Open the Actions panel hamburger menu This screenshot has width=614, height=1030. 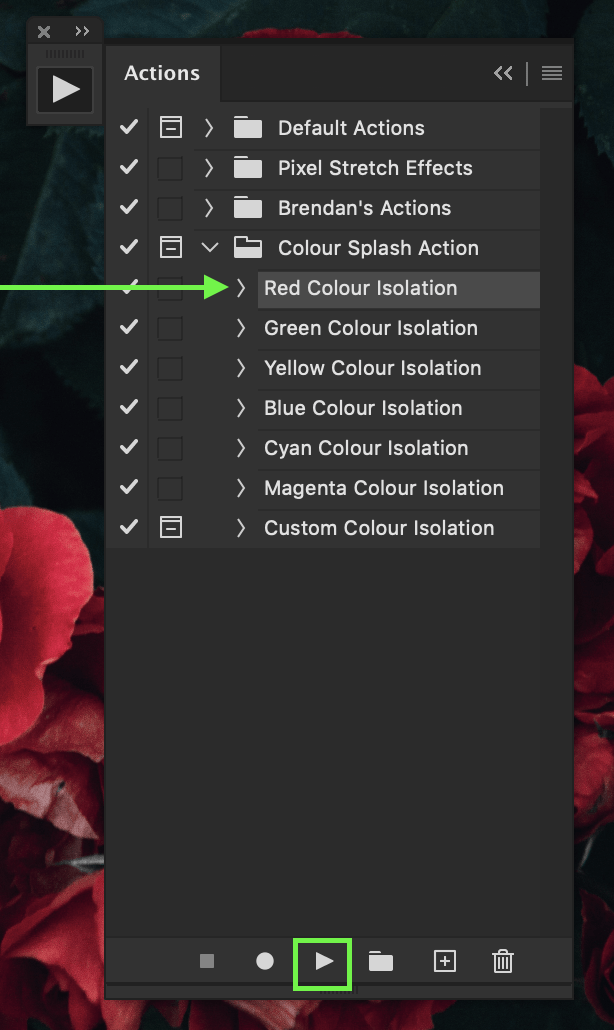(552, 73)
